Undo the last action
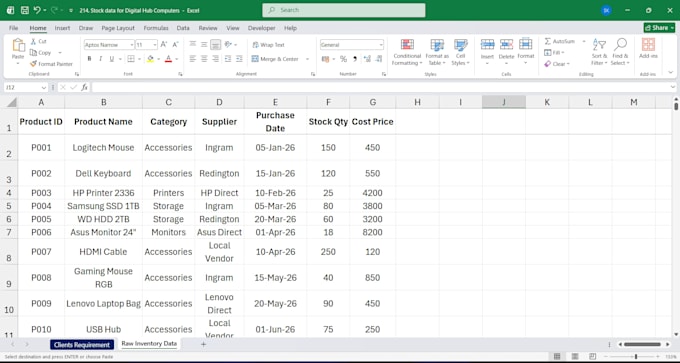 click(x=37, y=10)
